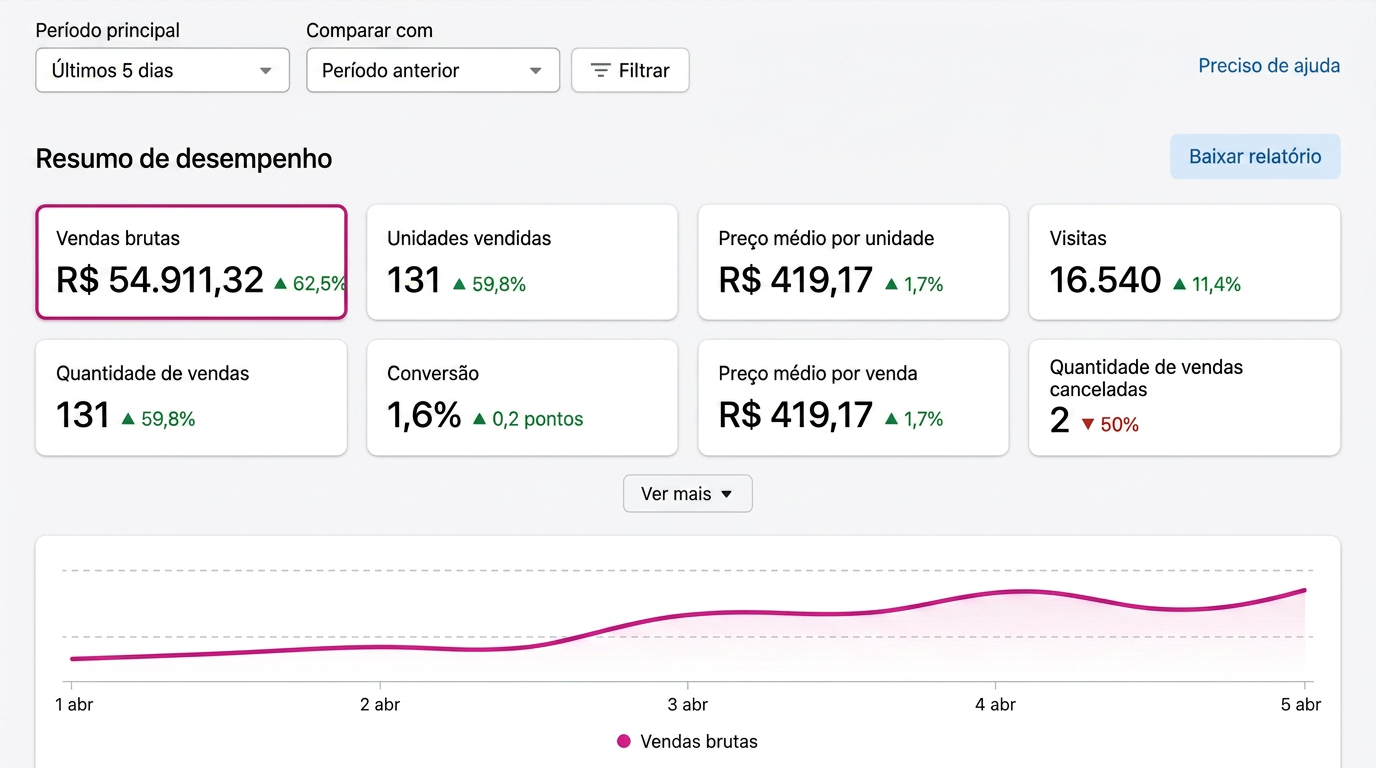This screenshot has width=1376, height=768.
Task: Open the Preciso de ajuda link
Action: click(x=1269, y=66)
